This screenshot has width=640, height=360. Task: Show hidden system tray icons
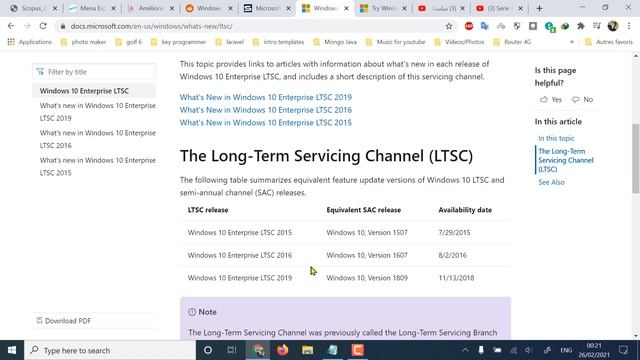[465, 350]
